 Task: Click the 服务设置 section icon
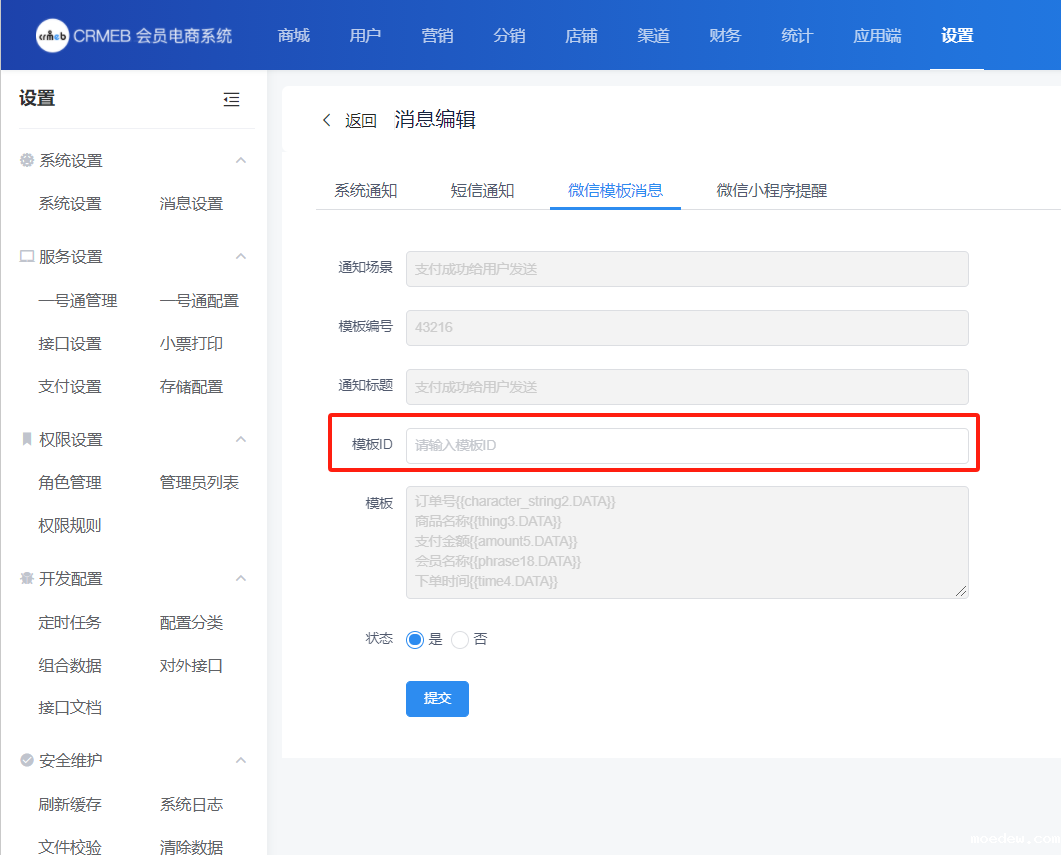click(x=27, y=257)
